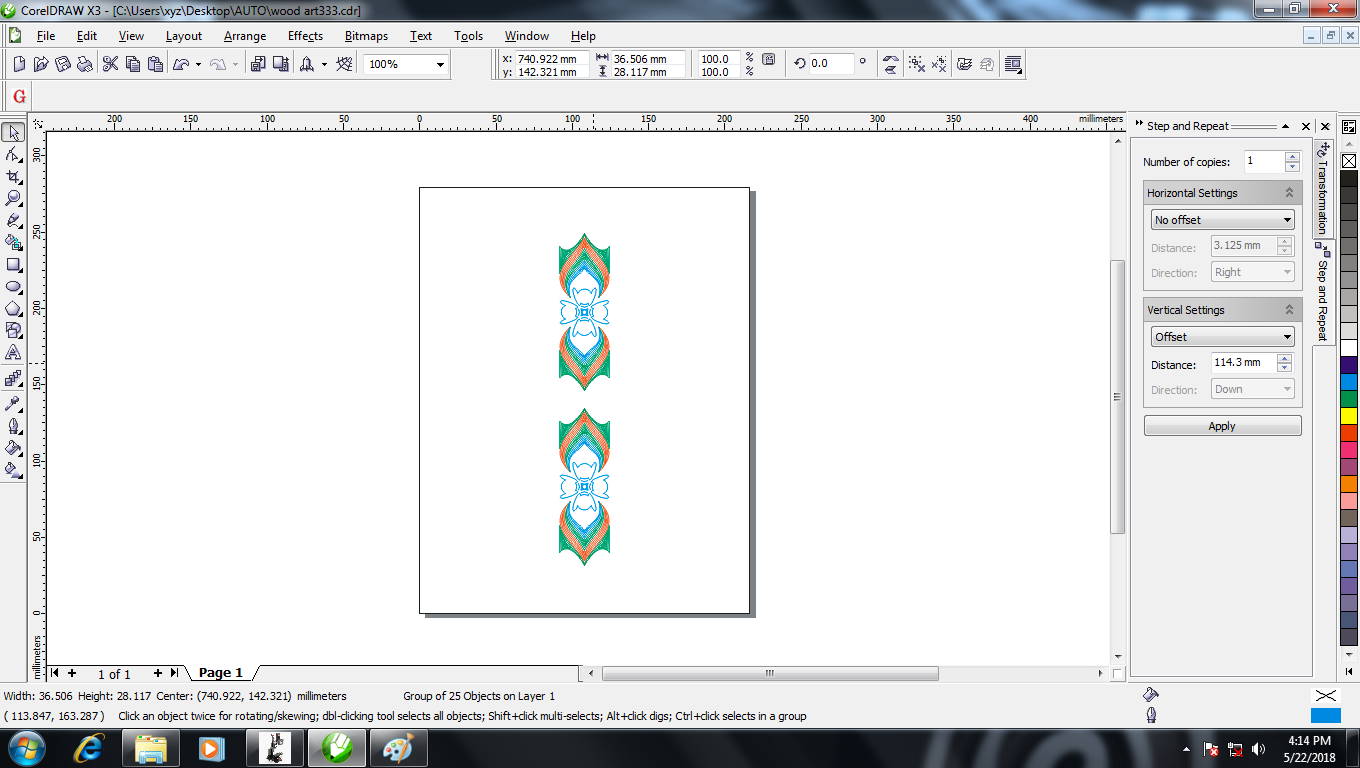Viewport: 1360px width, 768px height.
Task: Select the Interactive Blend tool
Action: click(x=14, y=380)
